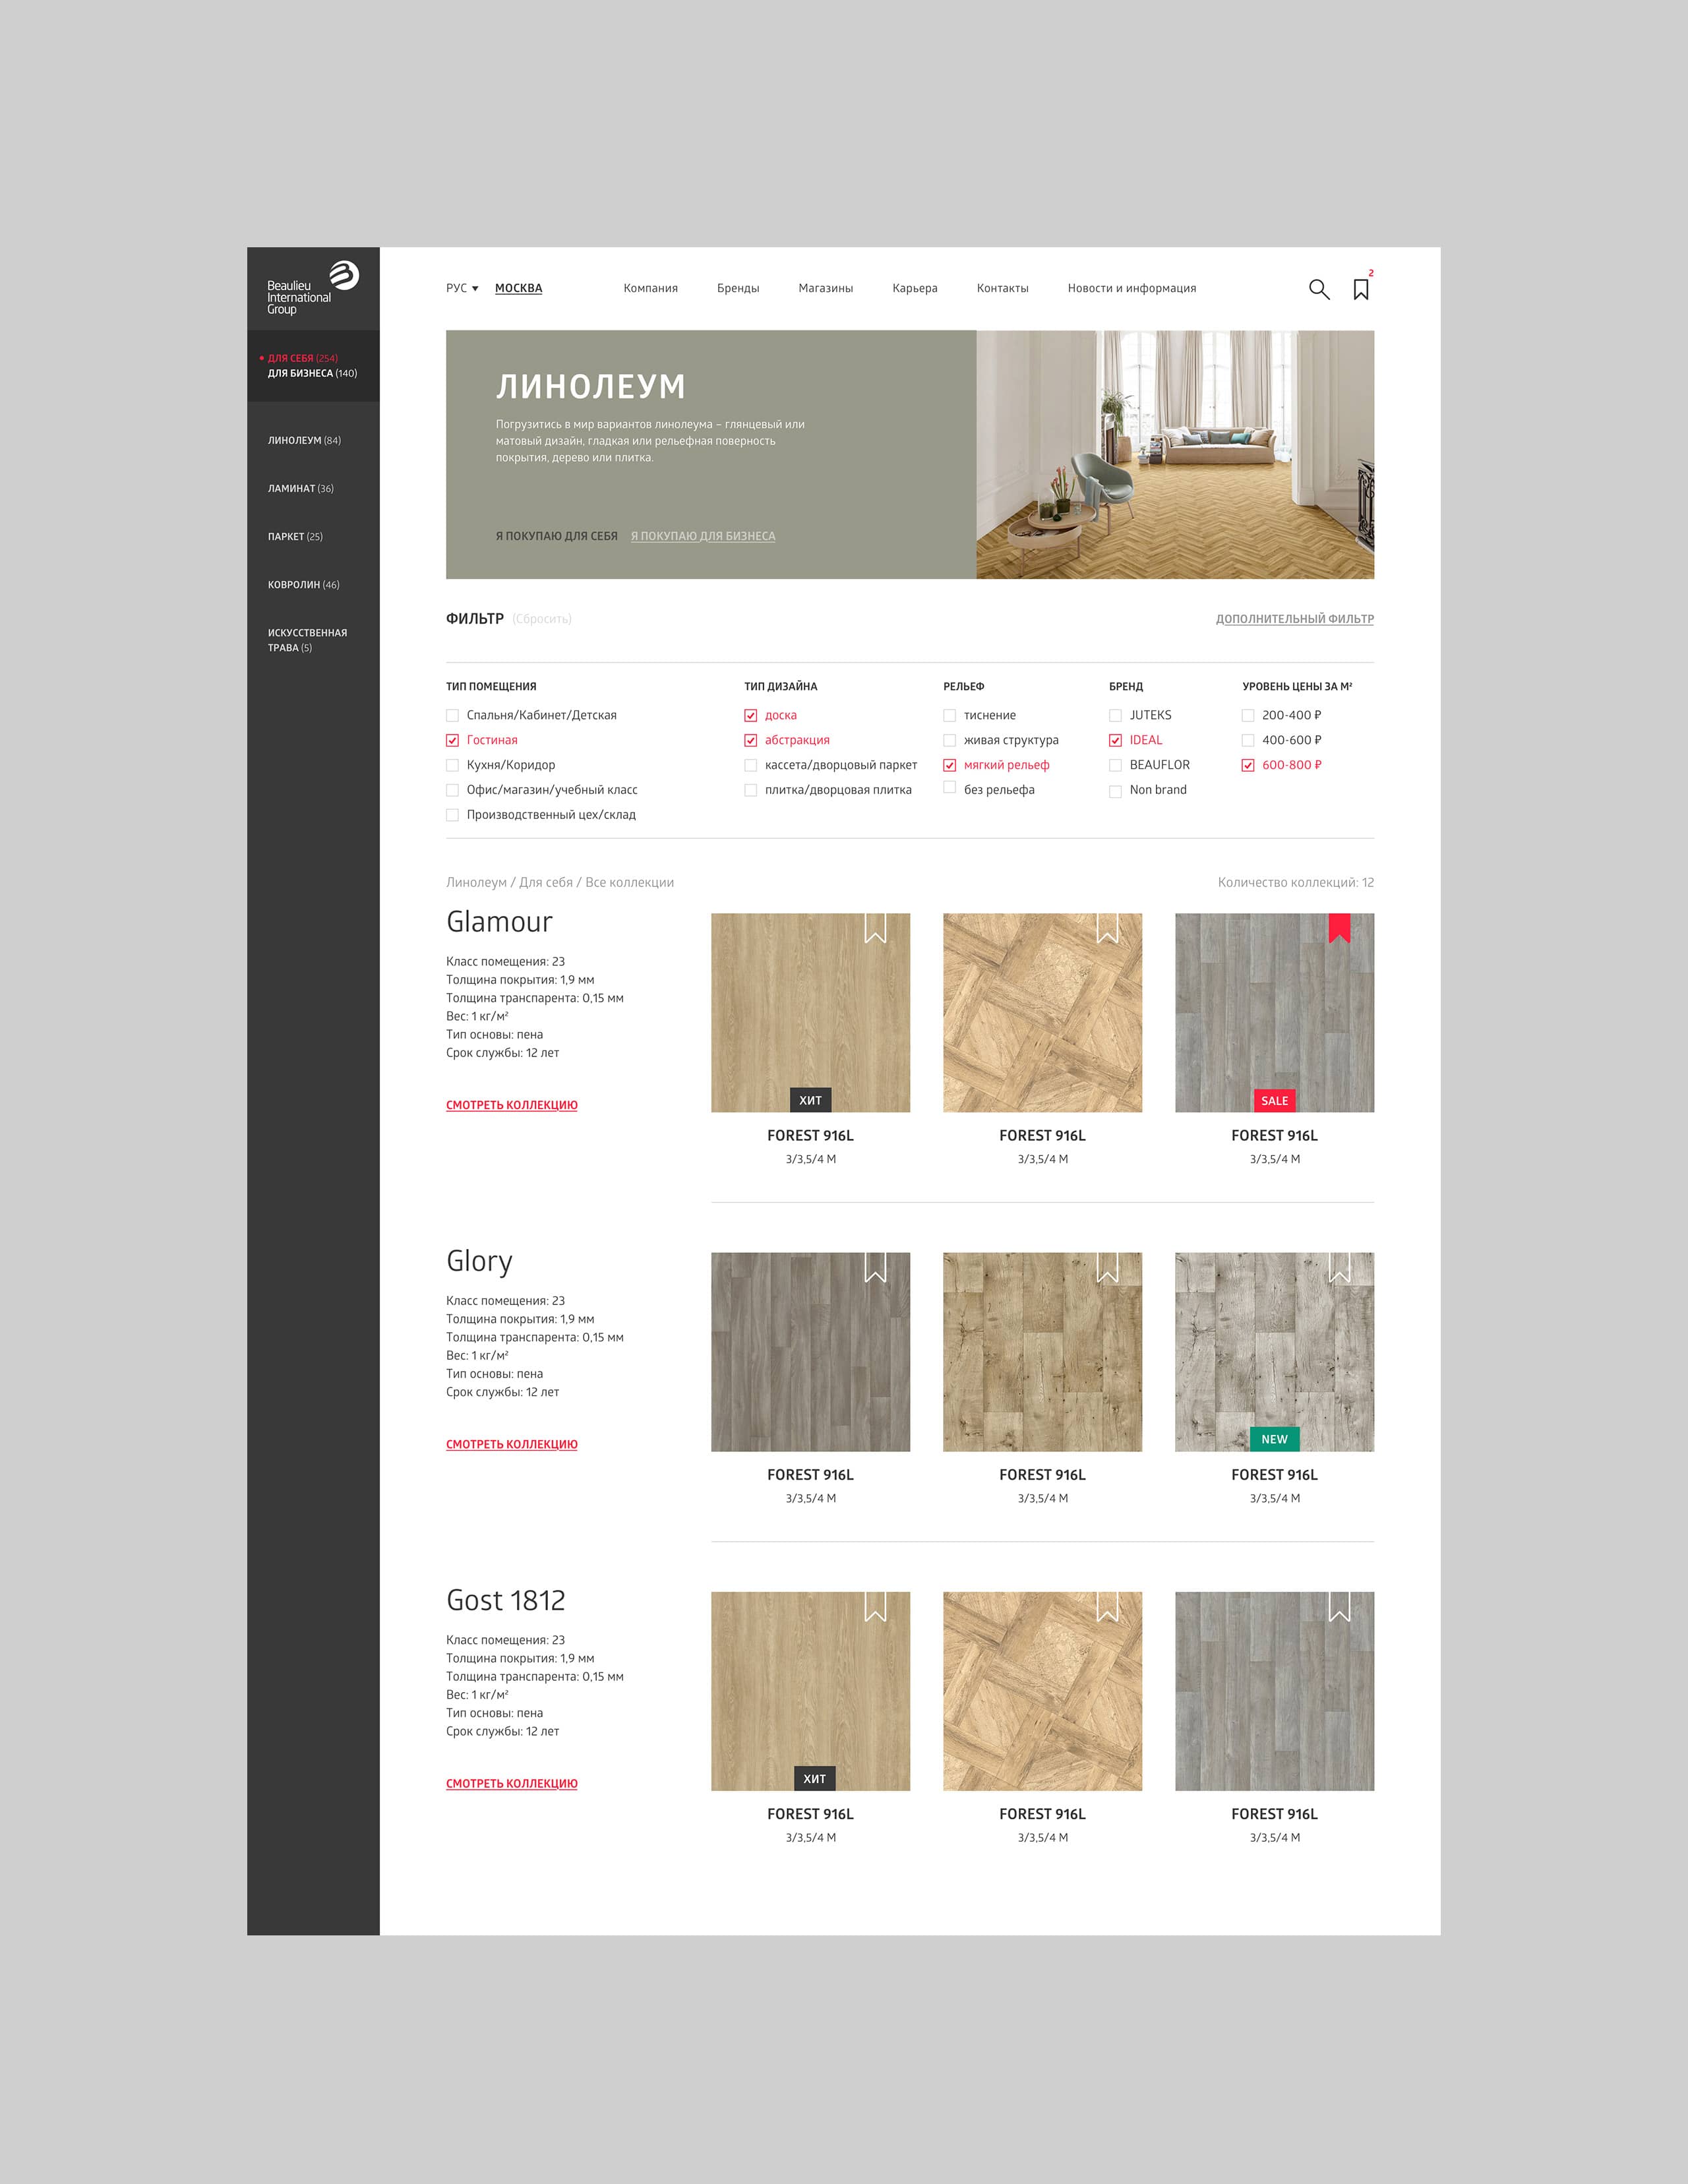Uncheck the доска design type
The height and width of the screenshot is (2184, 1688).
[x=750, y=716]
